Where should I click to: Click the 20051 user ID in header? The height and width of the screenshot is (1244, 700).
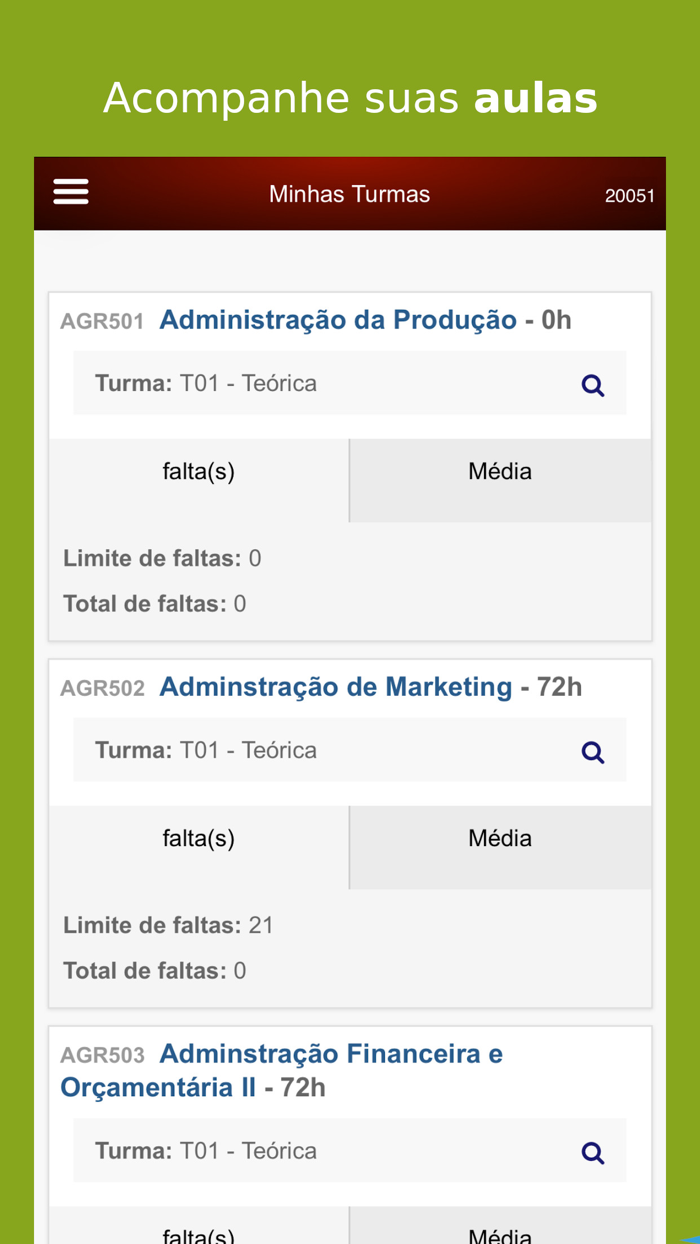click(629, 196)
